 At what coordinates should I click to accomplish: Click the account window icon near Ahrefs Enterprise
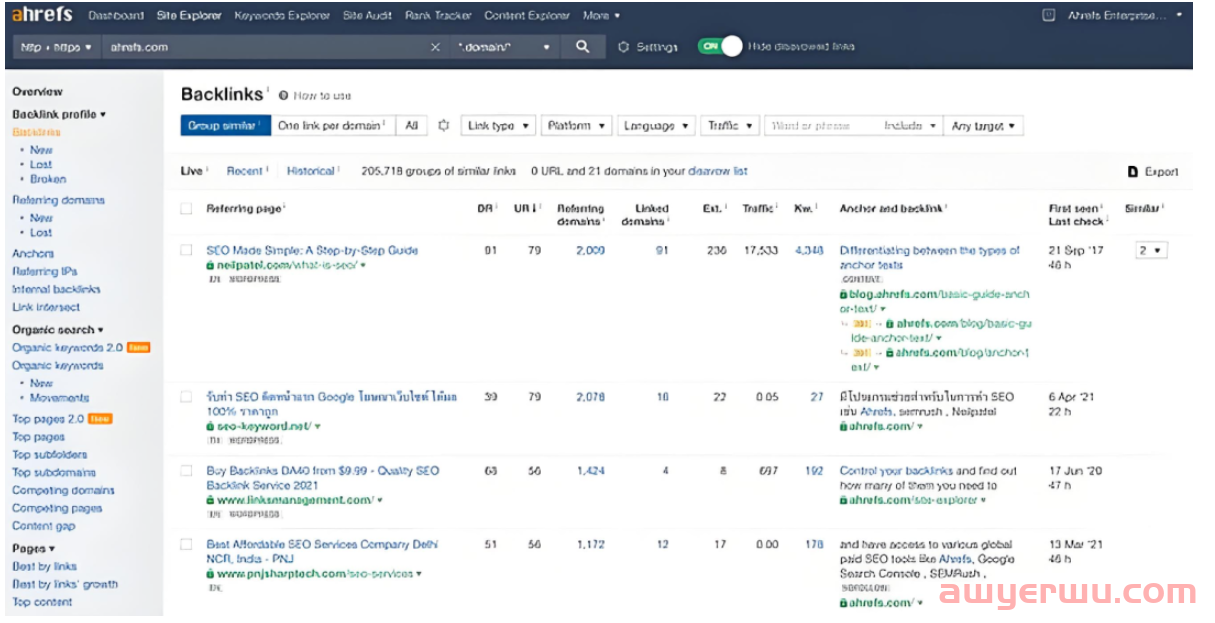pyautogui.click(x=1048, y=15)
